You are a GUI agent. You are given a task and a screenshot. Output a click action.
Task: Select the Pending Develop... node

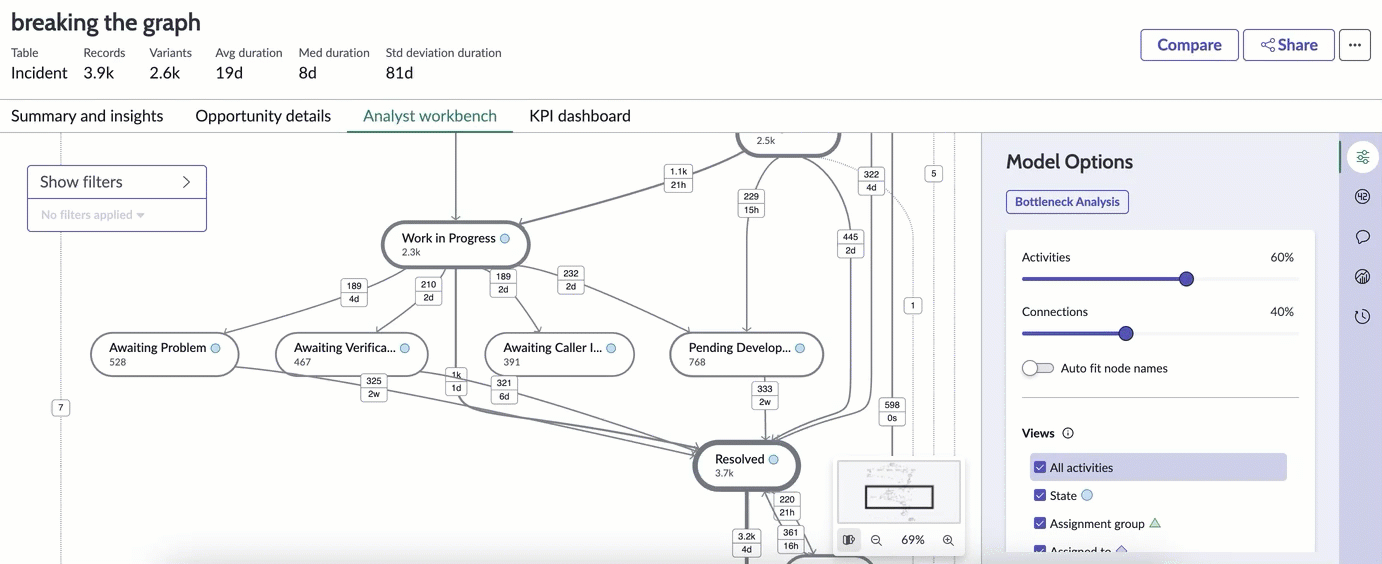746,354
